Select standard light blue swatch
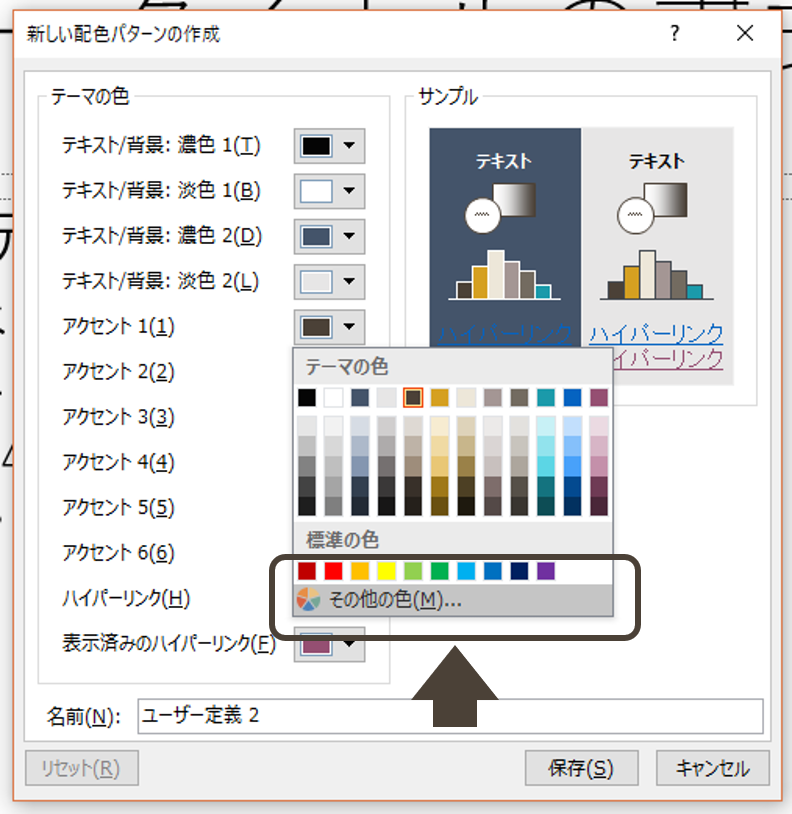The width and height of the screenshot is (792, 814). click(x=466, y=571)
